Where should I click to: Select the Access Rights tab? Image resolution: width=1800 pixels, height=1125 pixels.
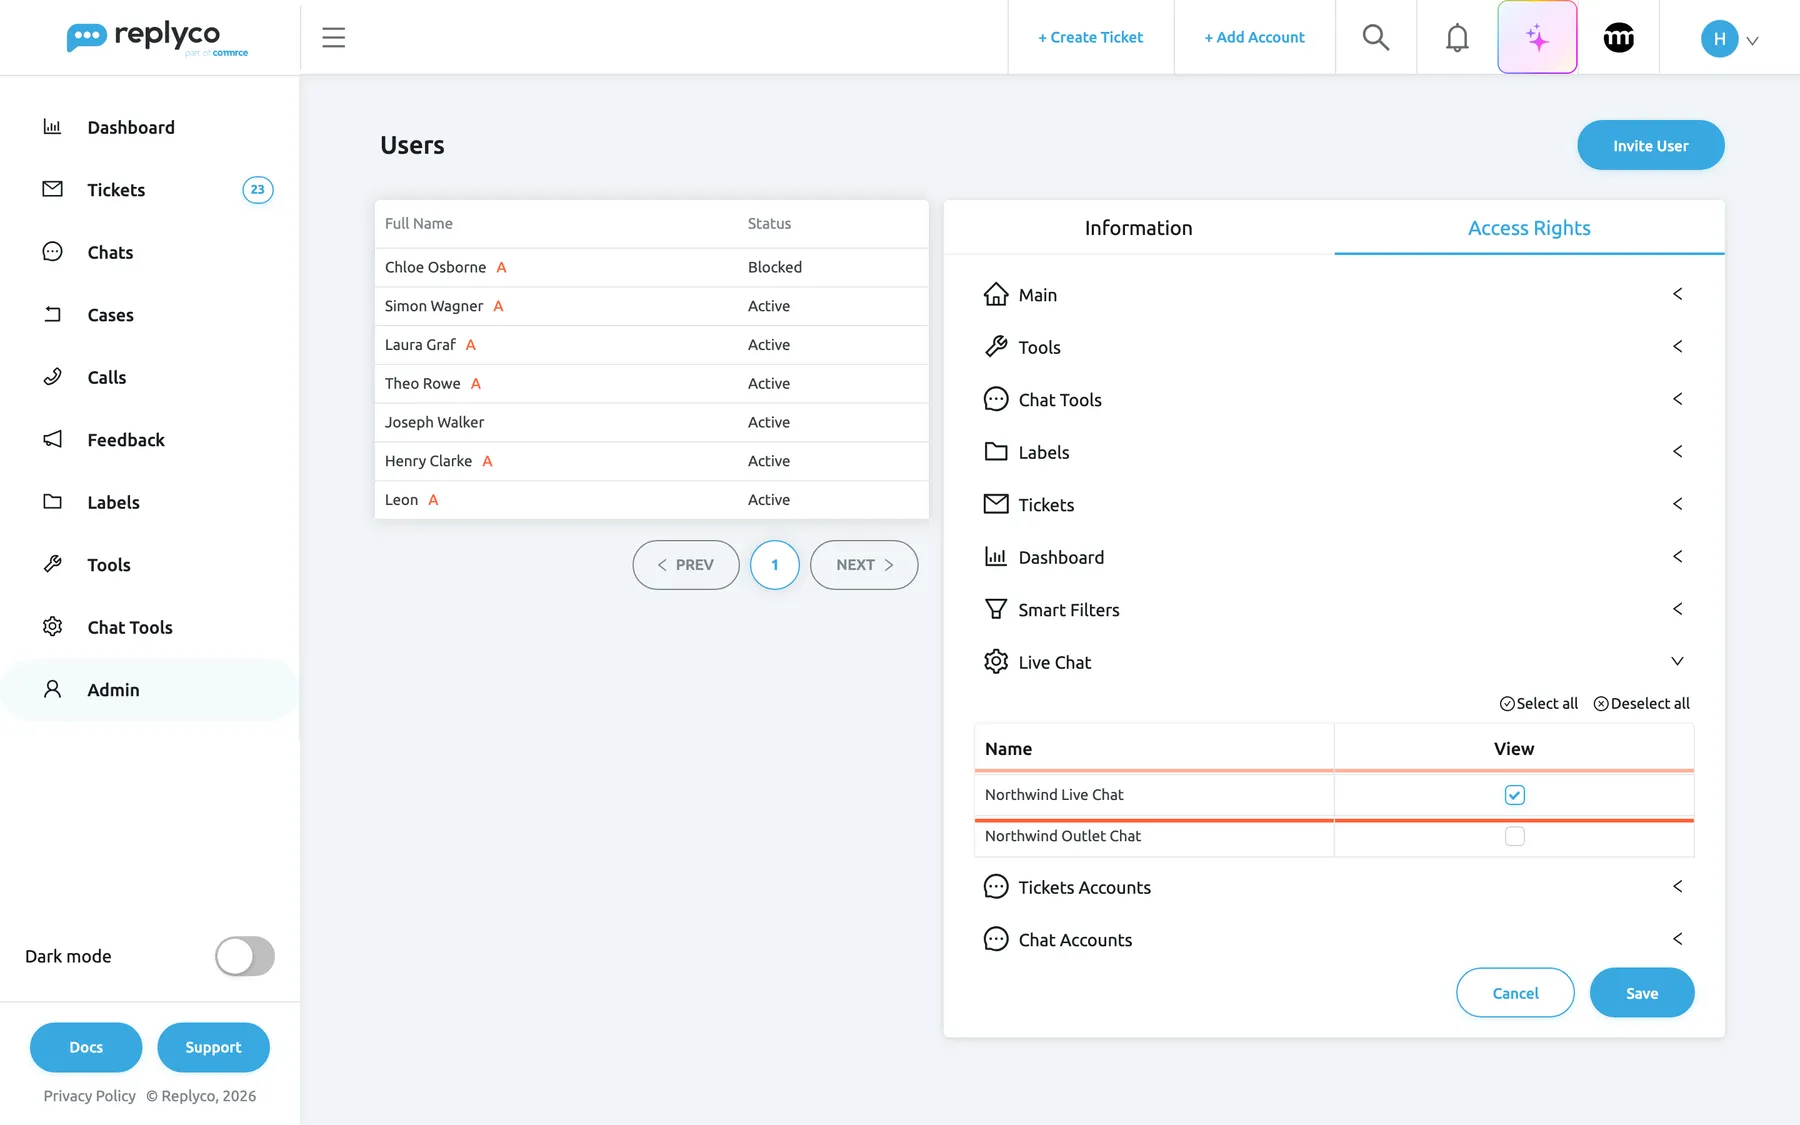tap(1529, 228)
